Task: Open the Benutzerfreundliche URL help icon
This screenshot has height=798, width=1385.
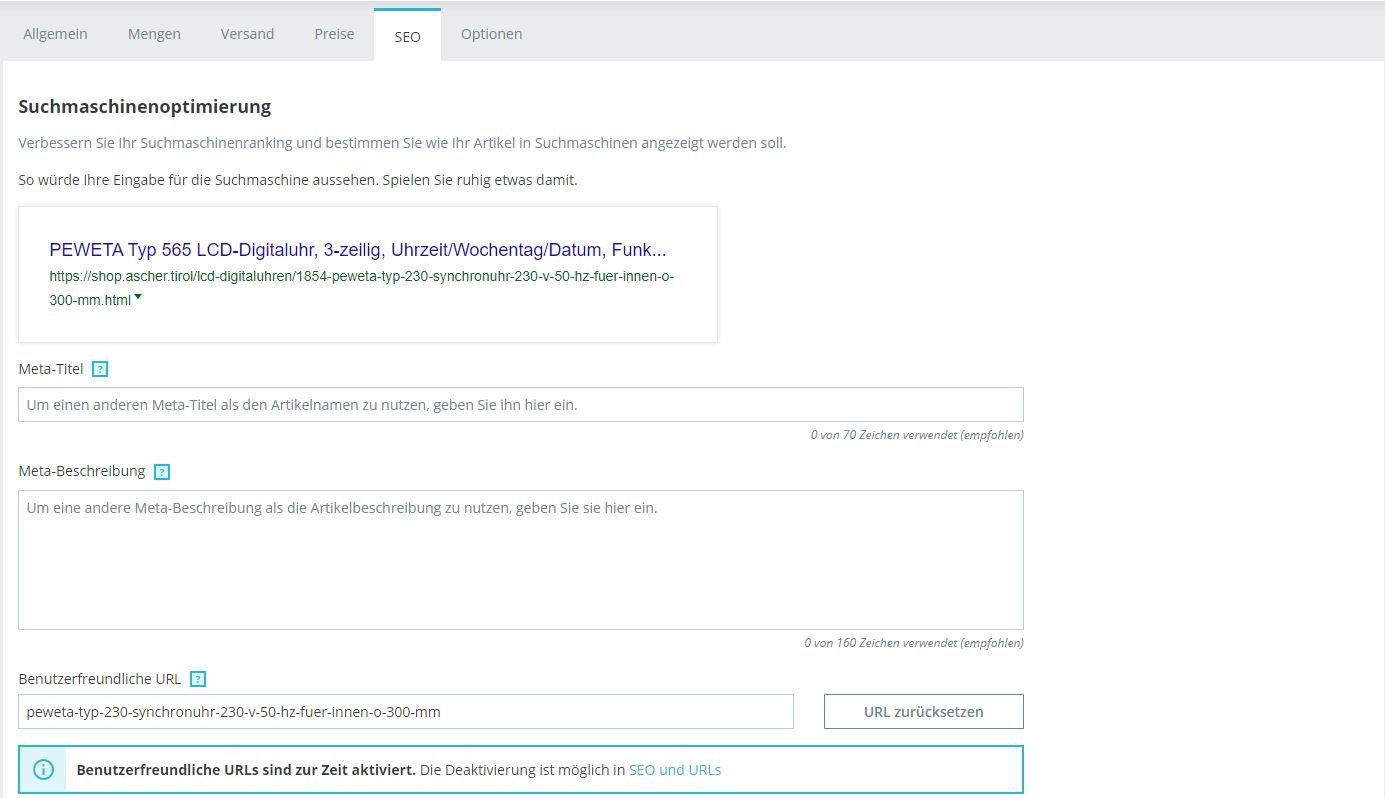Action: click(x=198, y=680)
